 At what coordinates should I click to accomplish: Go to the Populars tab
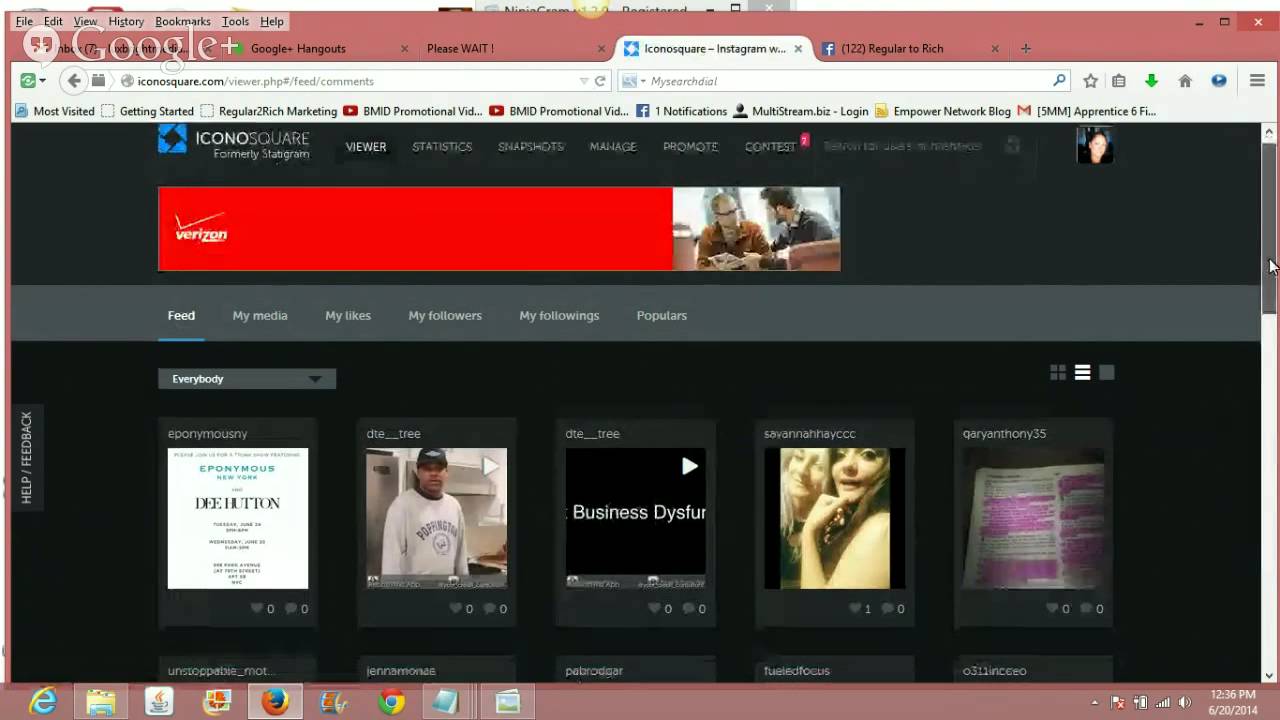(x=662, y=315)
